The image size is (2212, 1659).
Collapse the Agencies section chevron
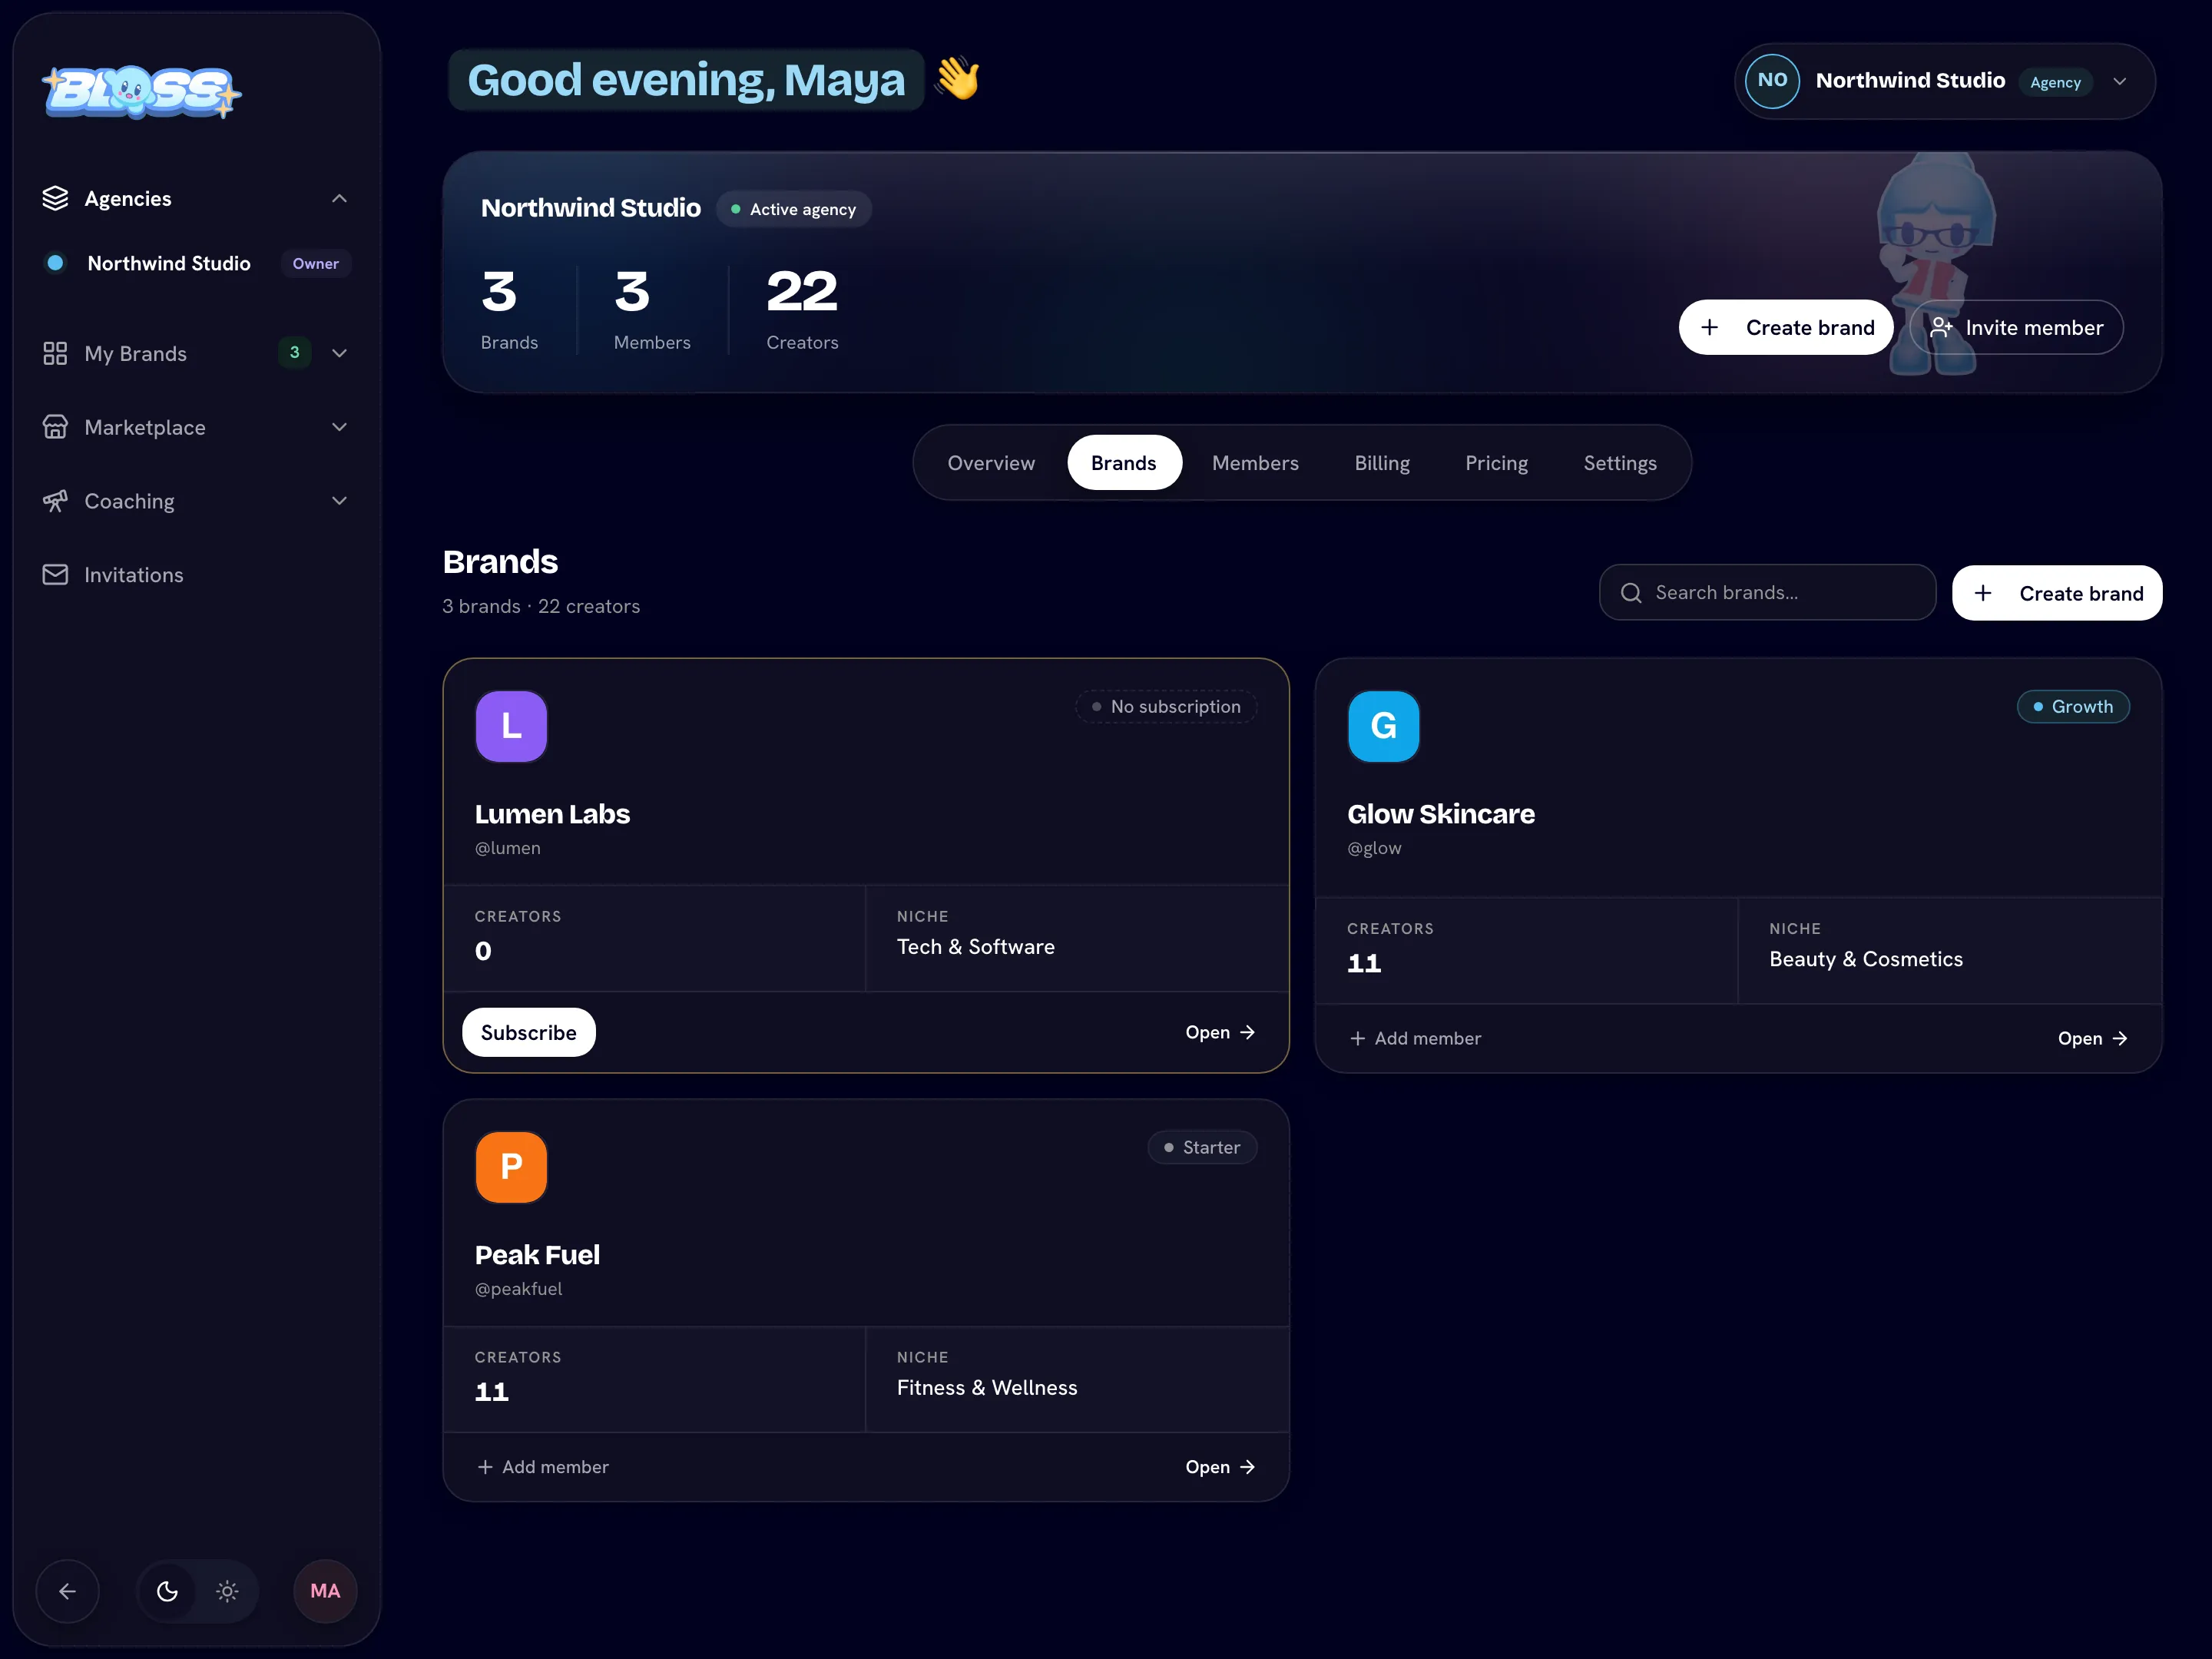click(339, 198)
